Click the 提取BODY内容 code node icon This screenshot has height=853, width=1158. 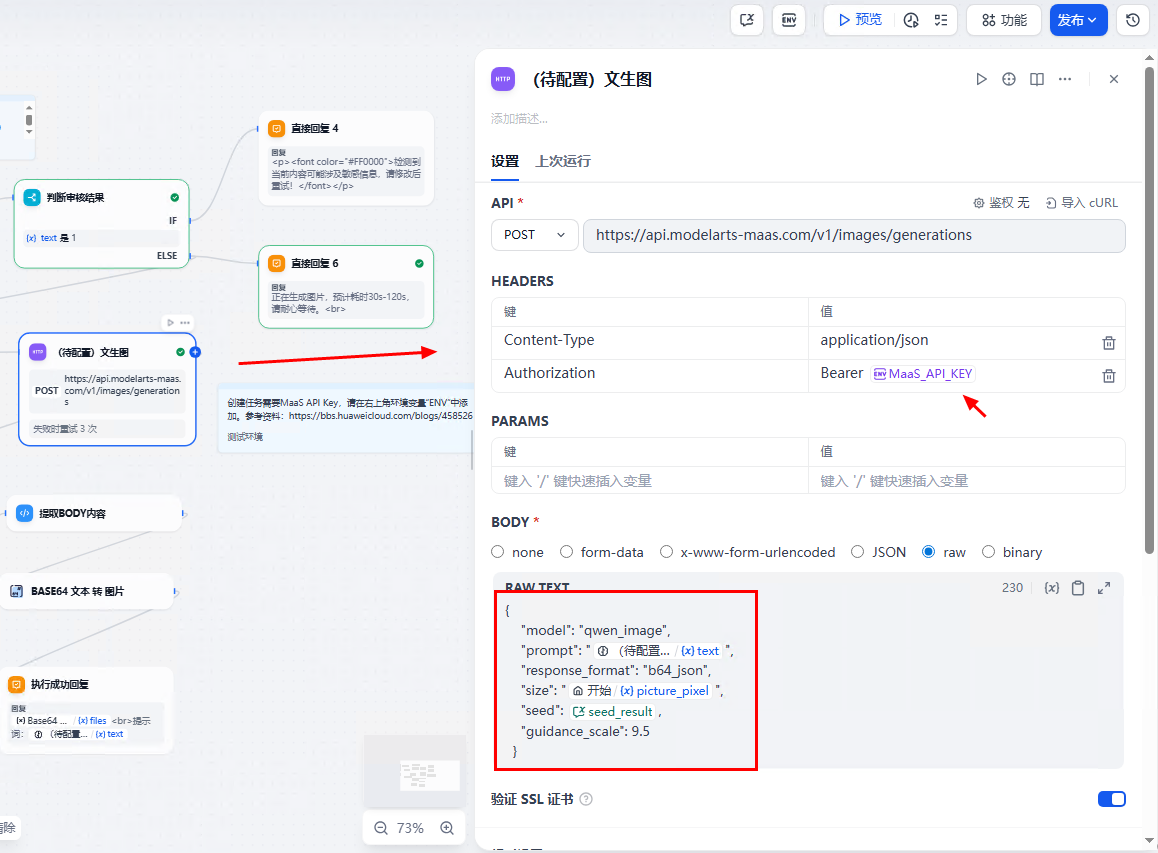(24, 513)
